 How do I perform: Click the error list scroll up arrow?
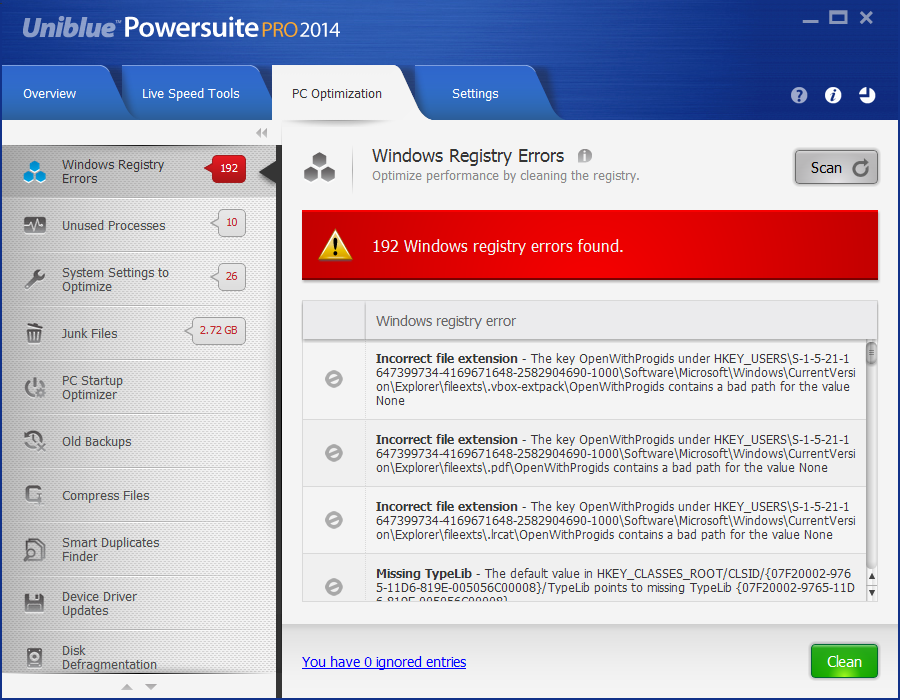(872, 575)
